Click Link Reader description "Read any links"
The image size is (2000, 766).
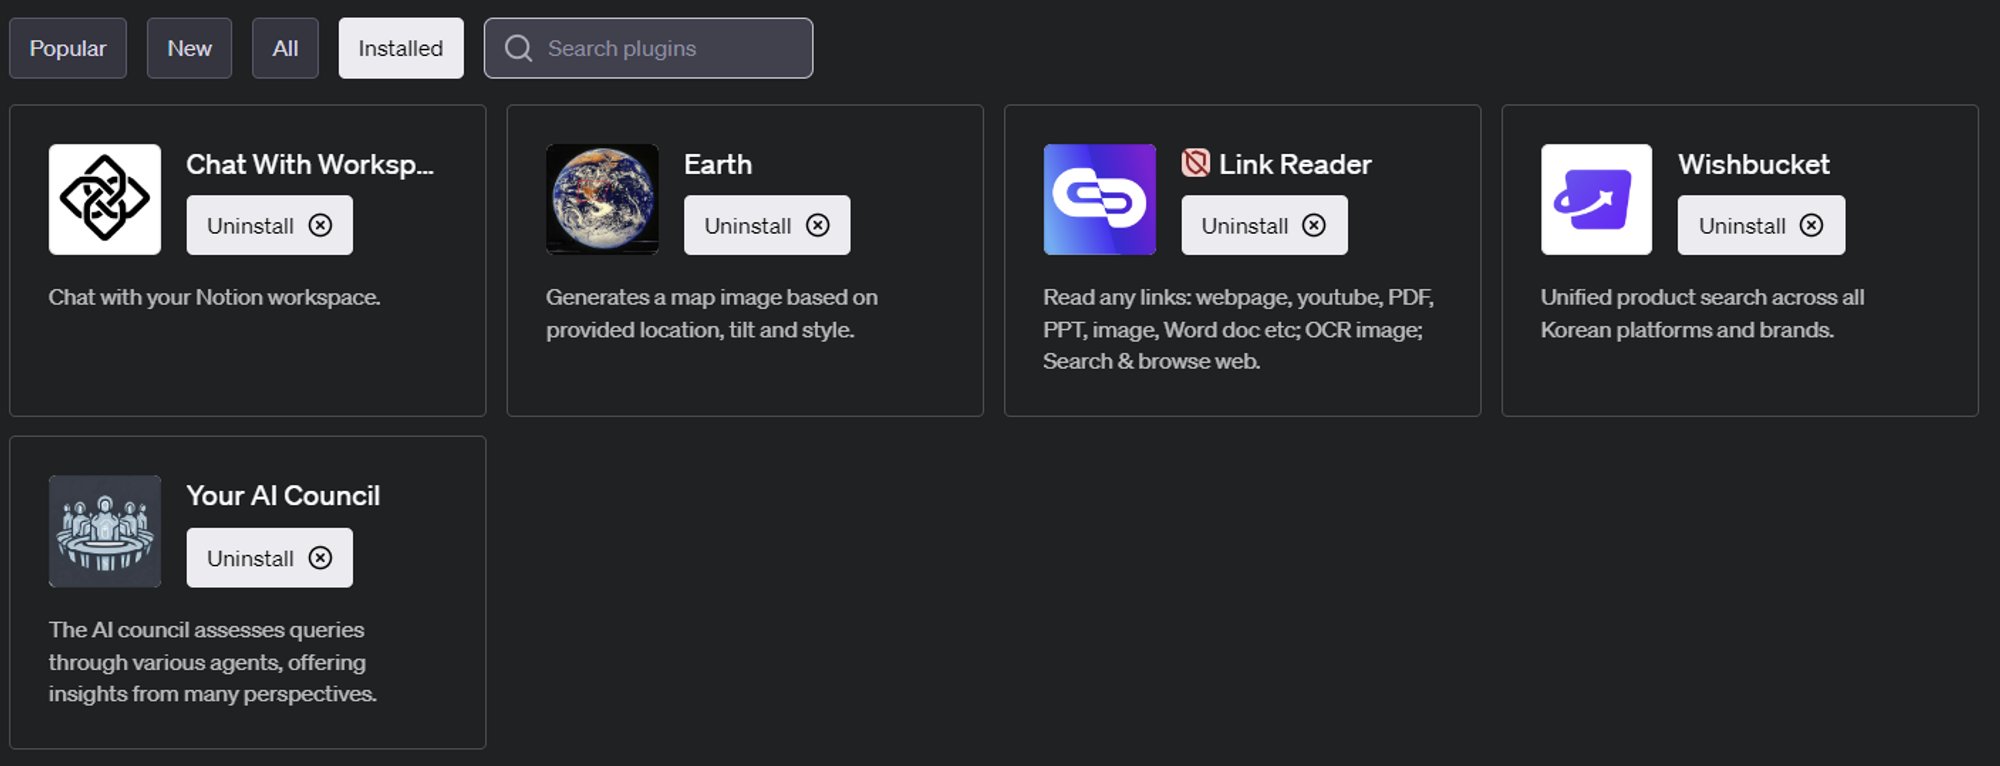pos(1239,329)
